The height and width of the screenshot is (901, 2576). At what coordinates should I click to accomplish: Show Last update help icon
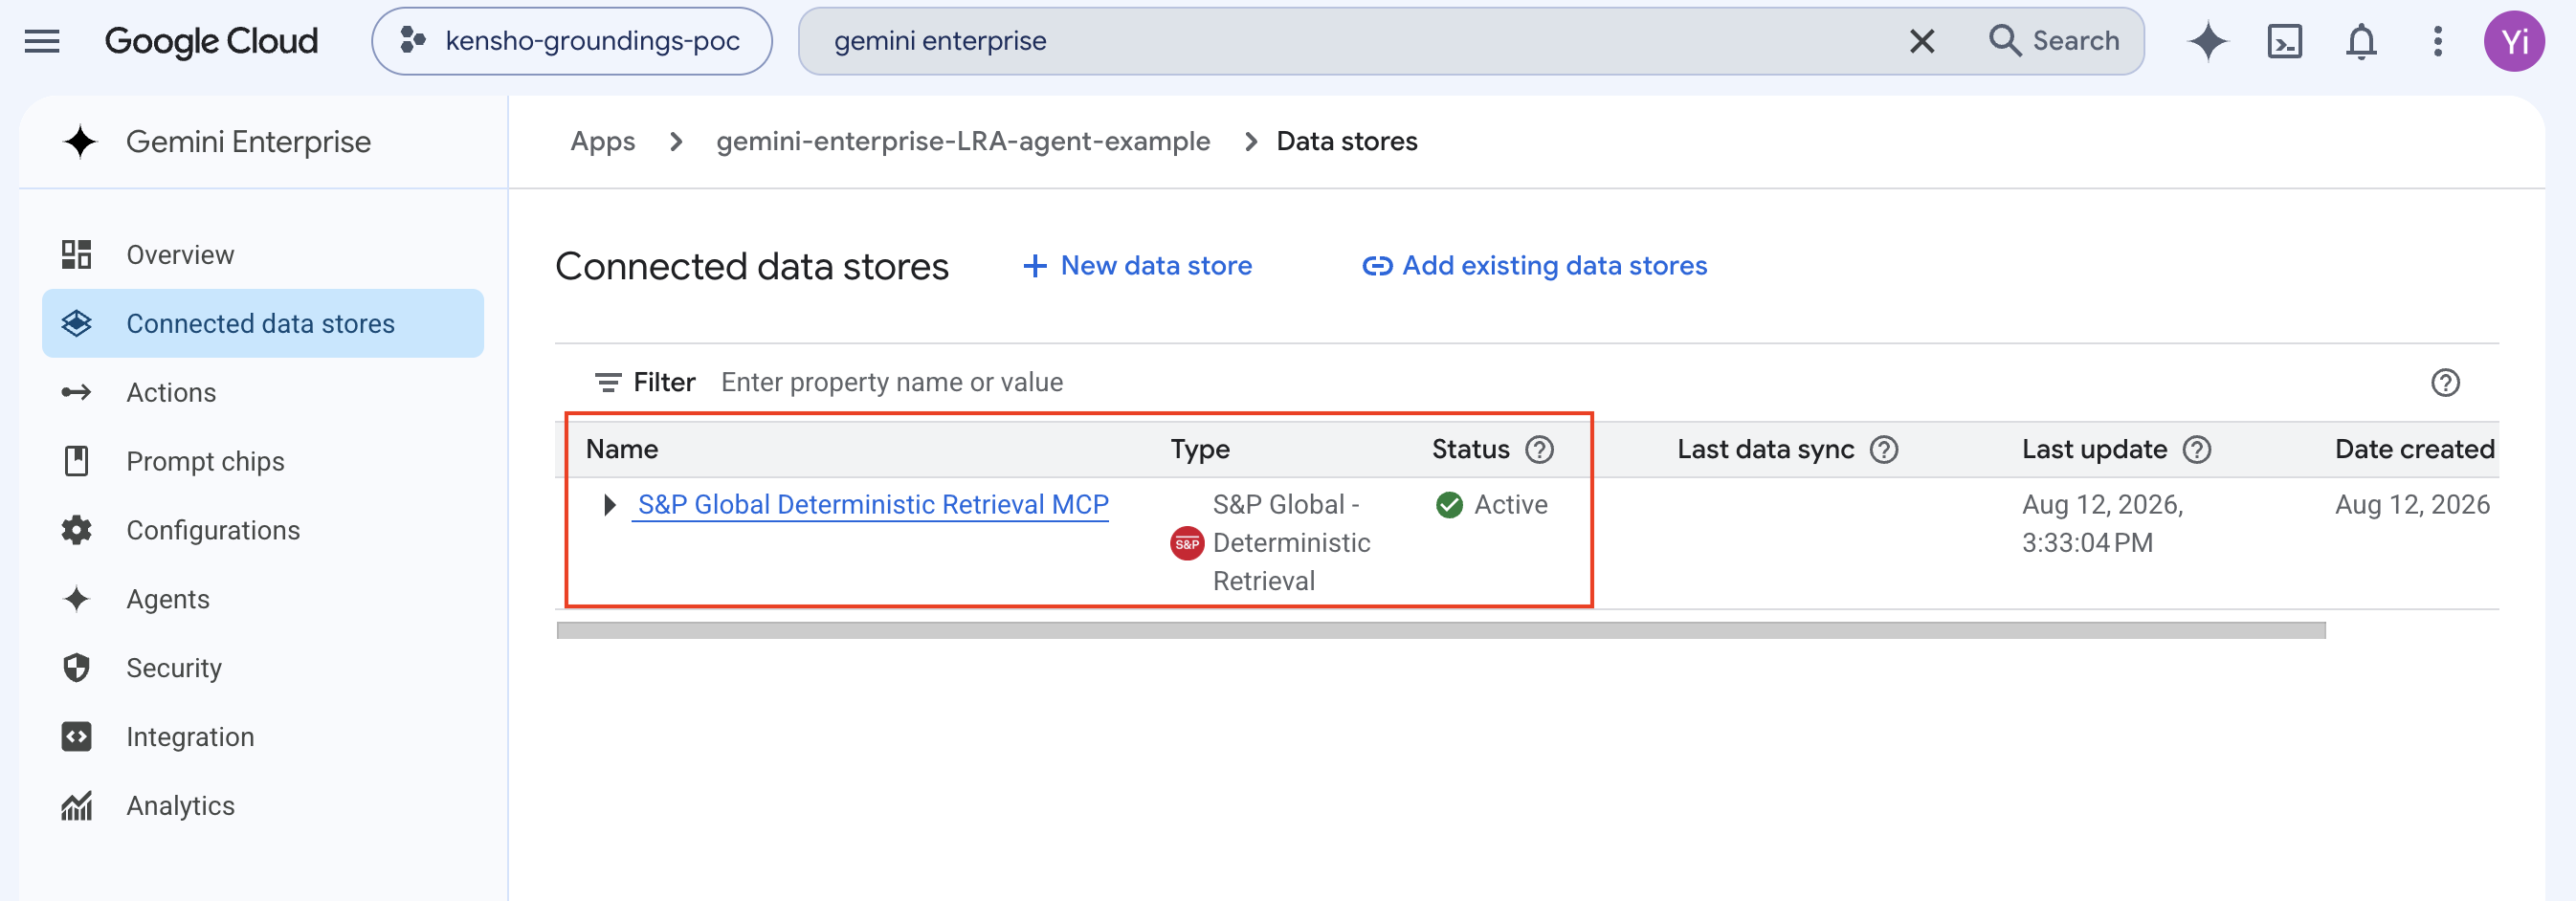[x=2197, y=450]
